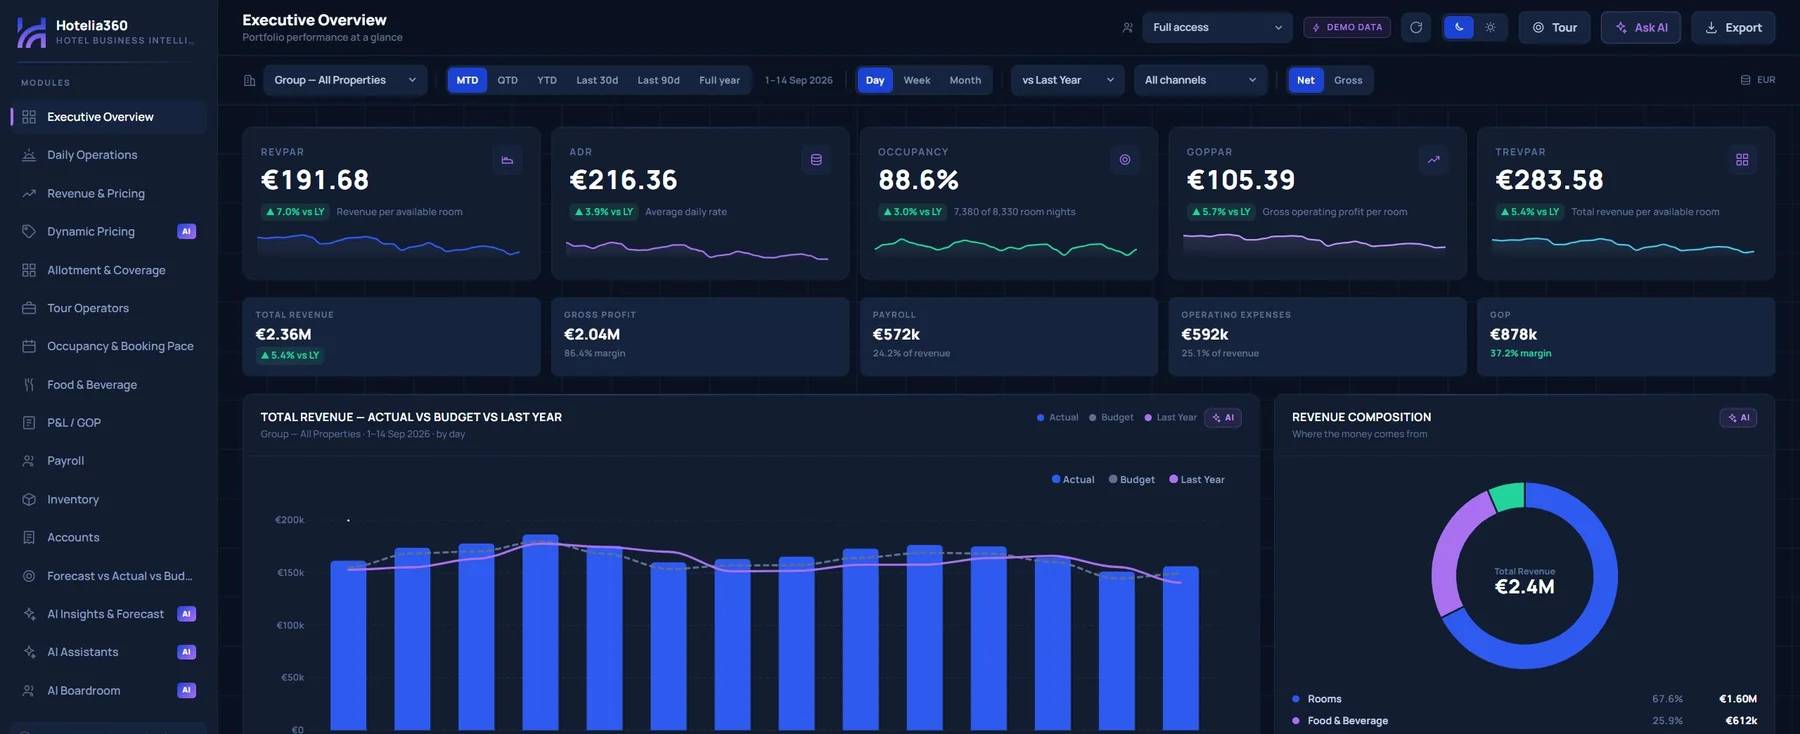The width and height of the screenshot is (1800, 734).
Task: Click the GOP €878k card
Action: (1626, 337)
